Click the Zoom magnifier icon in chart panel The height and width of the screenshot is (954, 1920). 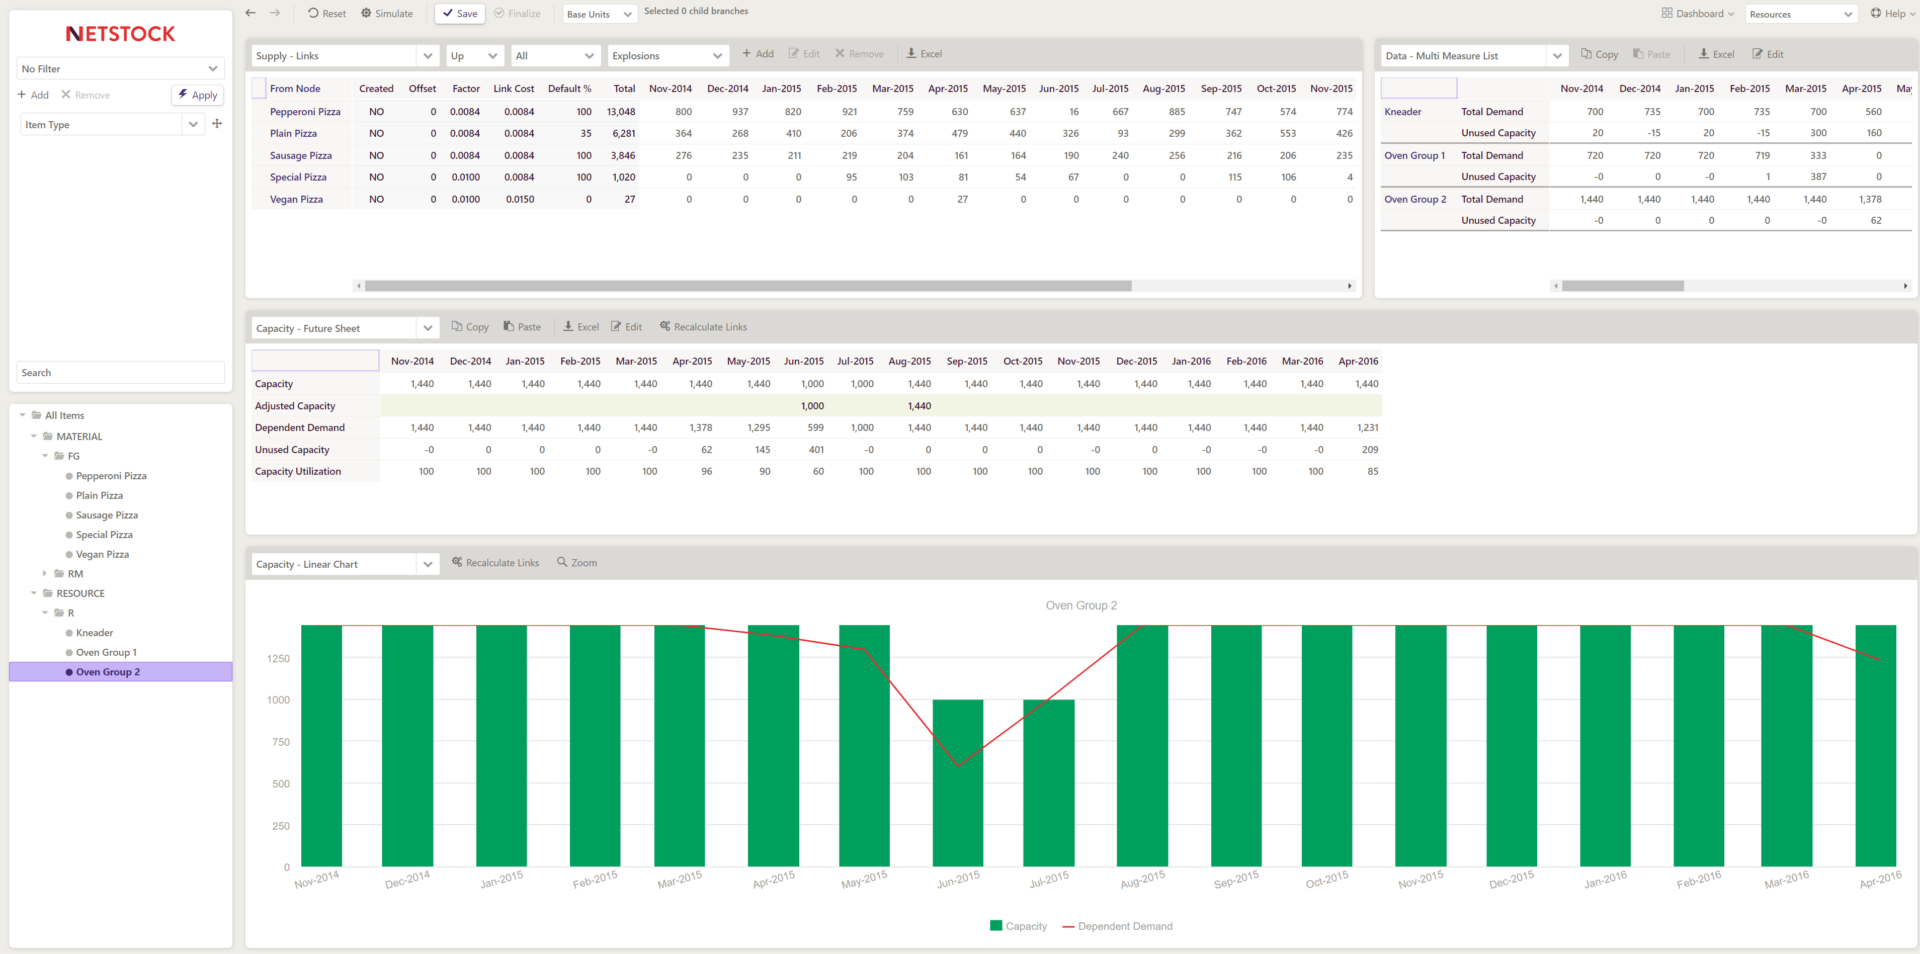[562, 563]
